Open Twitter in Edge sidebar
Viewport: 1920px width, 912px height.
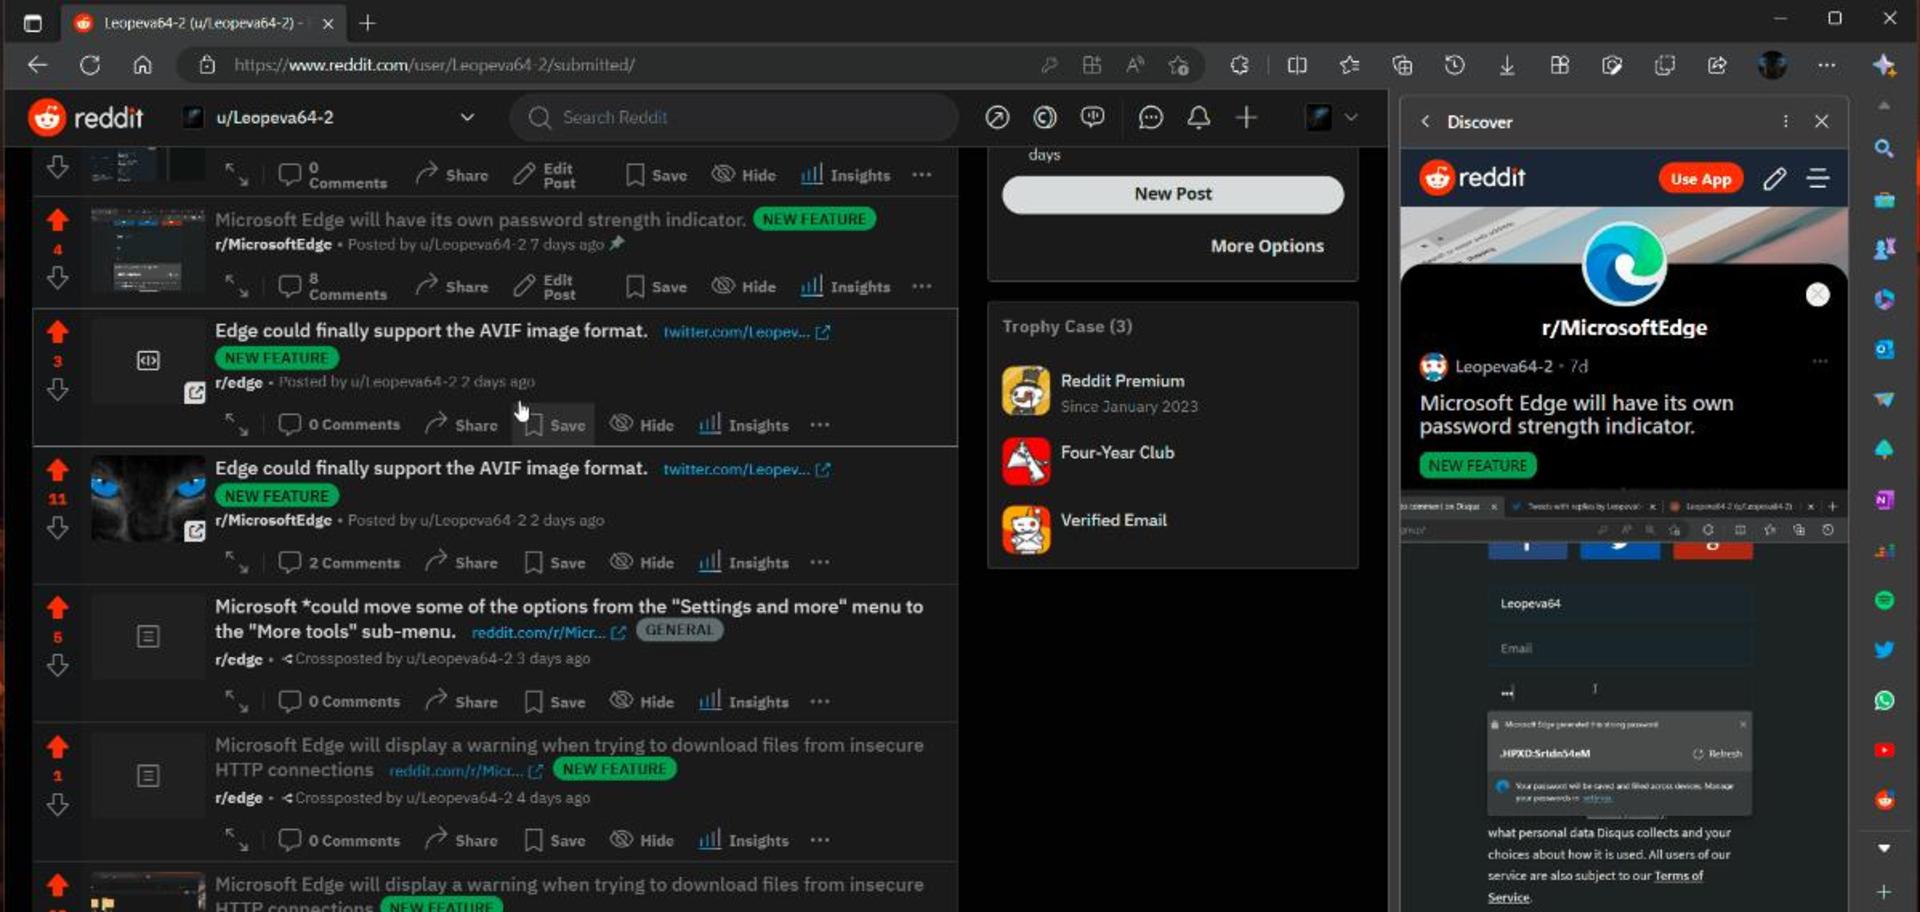(x=1884, y=650)
